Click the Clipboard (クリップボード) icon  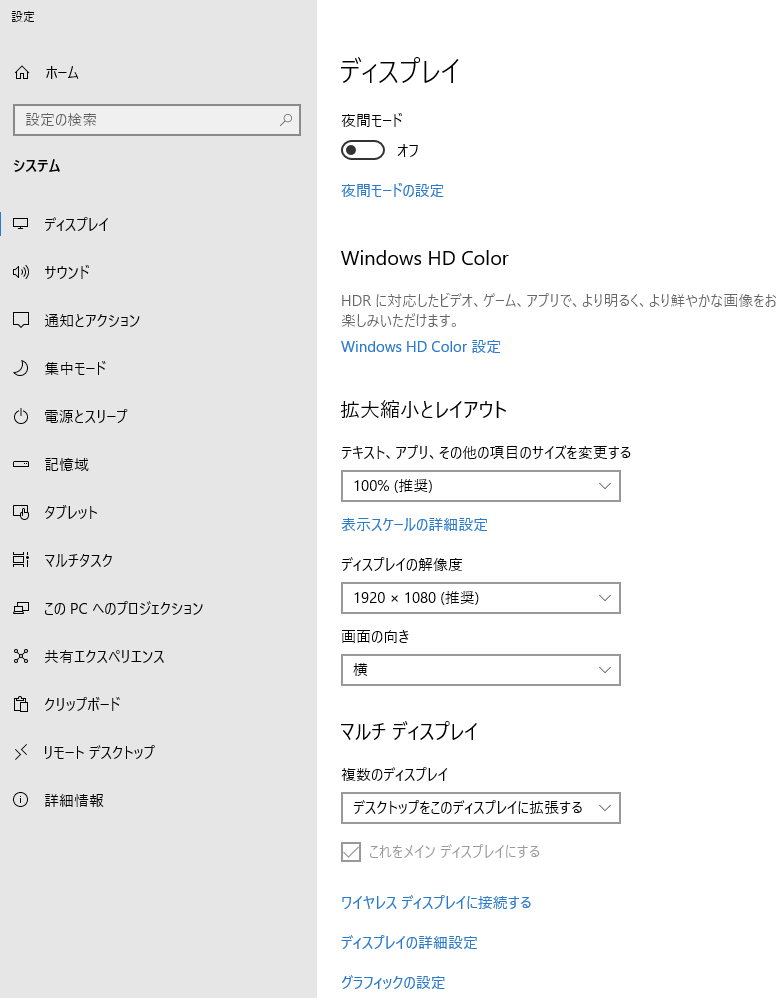21,704
